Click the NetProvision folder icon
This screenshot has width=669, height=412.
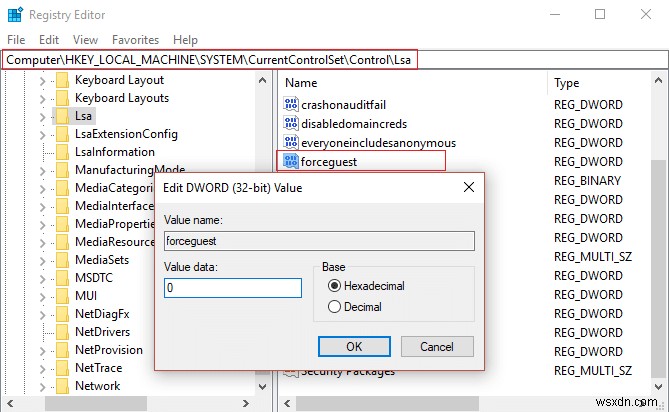(x=62, y=350)
